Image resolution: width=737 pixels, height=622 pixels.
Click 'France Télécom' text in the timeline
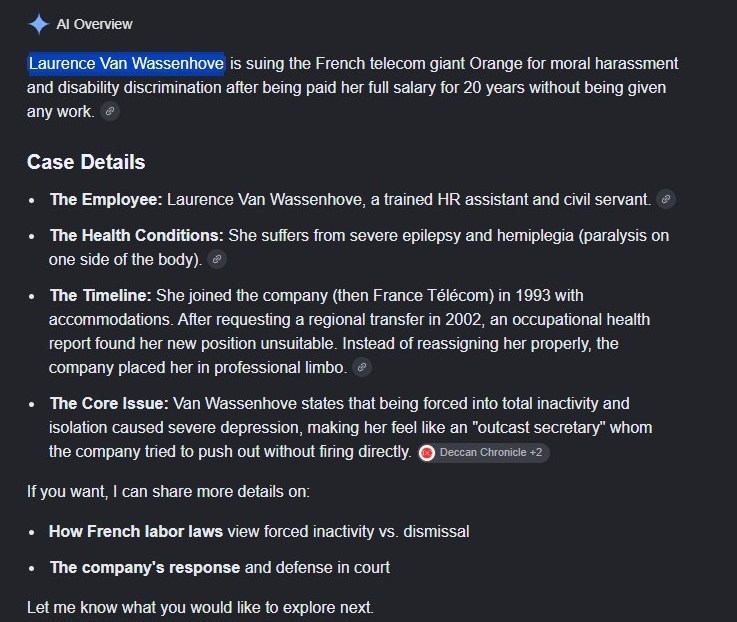click(431, 295)
